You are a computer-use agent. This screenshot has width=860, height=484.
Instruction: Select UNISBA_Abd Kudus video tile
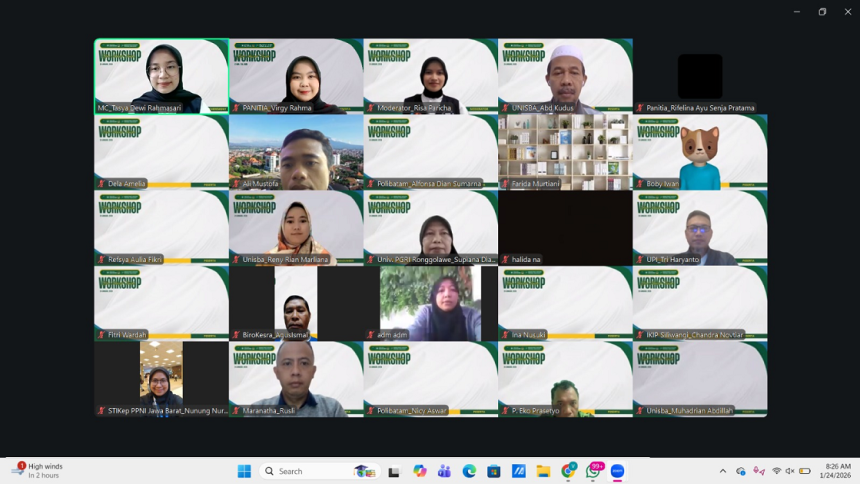click(x=565, y=76)
